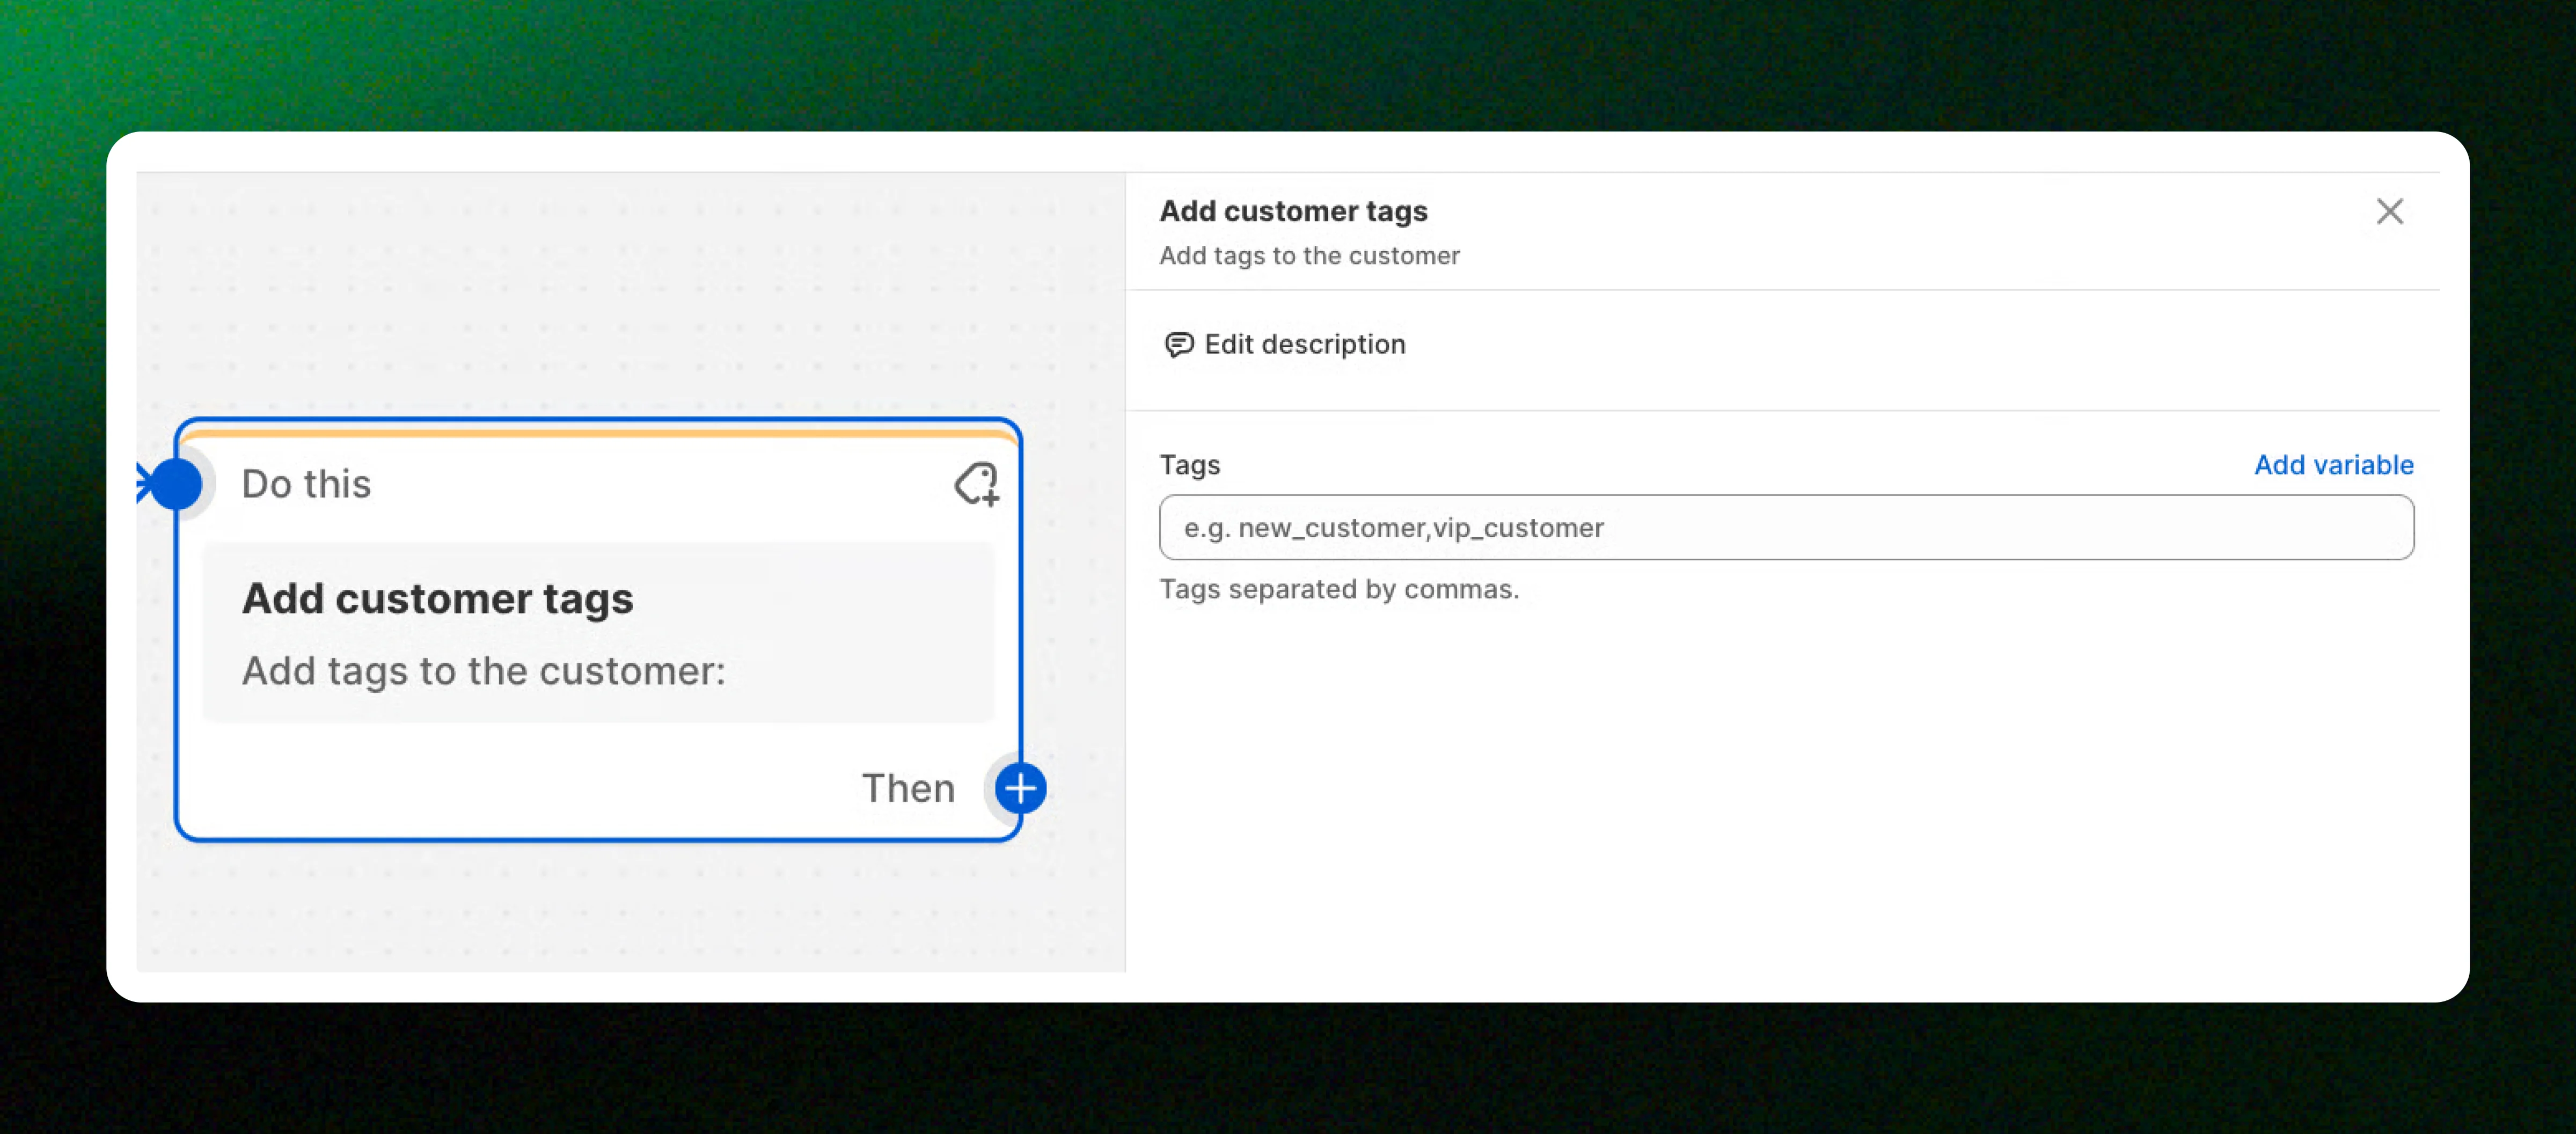Click empty dotted canvas below the card
2576x1134 pixels.
[600, 910]
